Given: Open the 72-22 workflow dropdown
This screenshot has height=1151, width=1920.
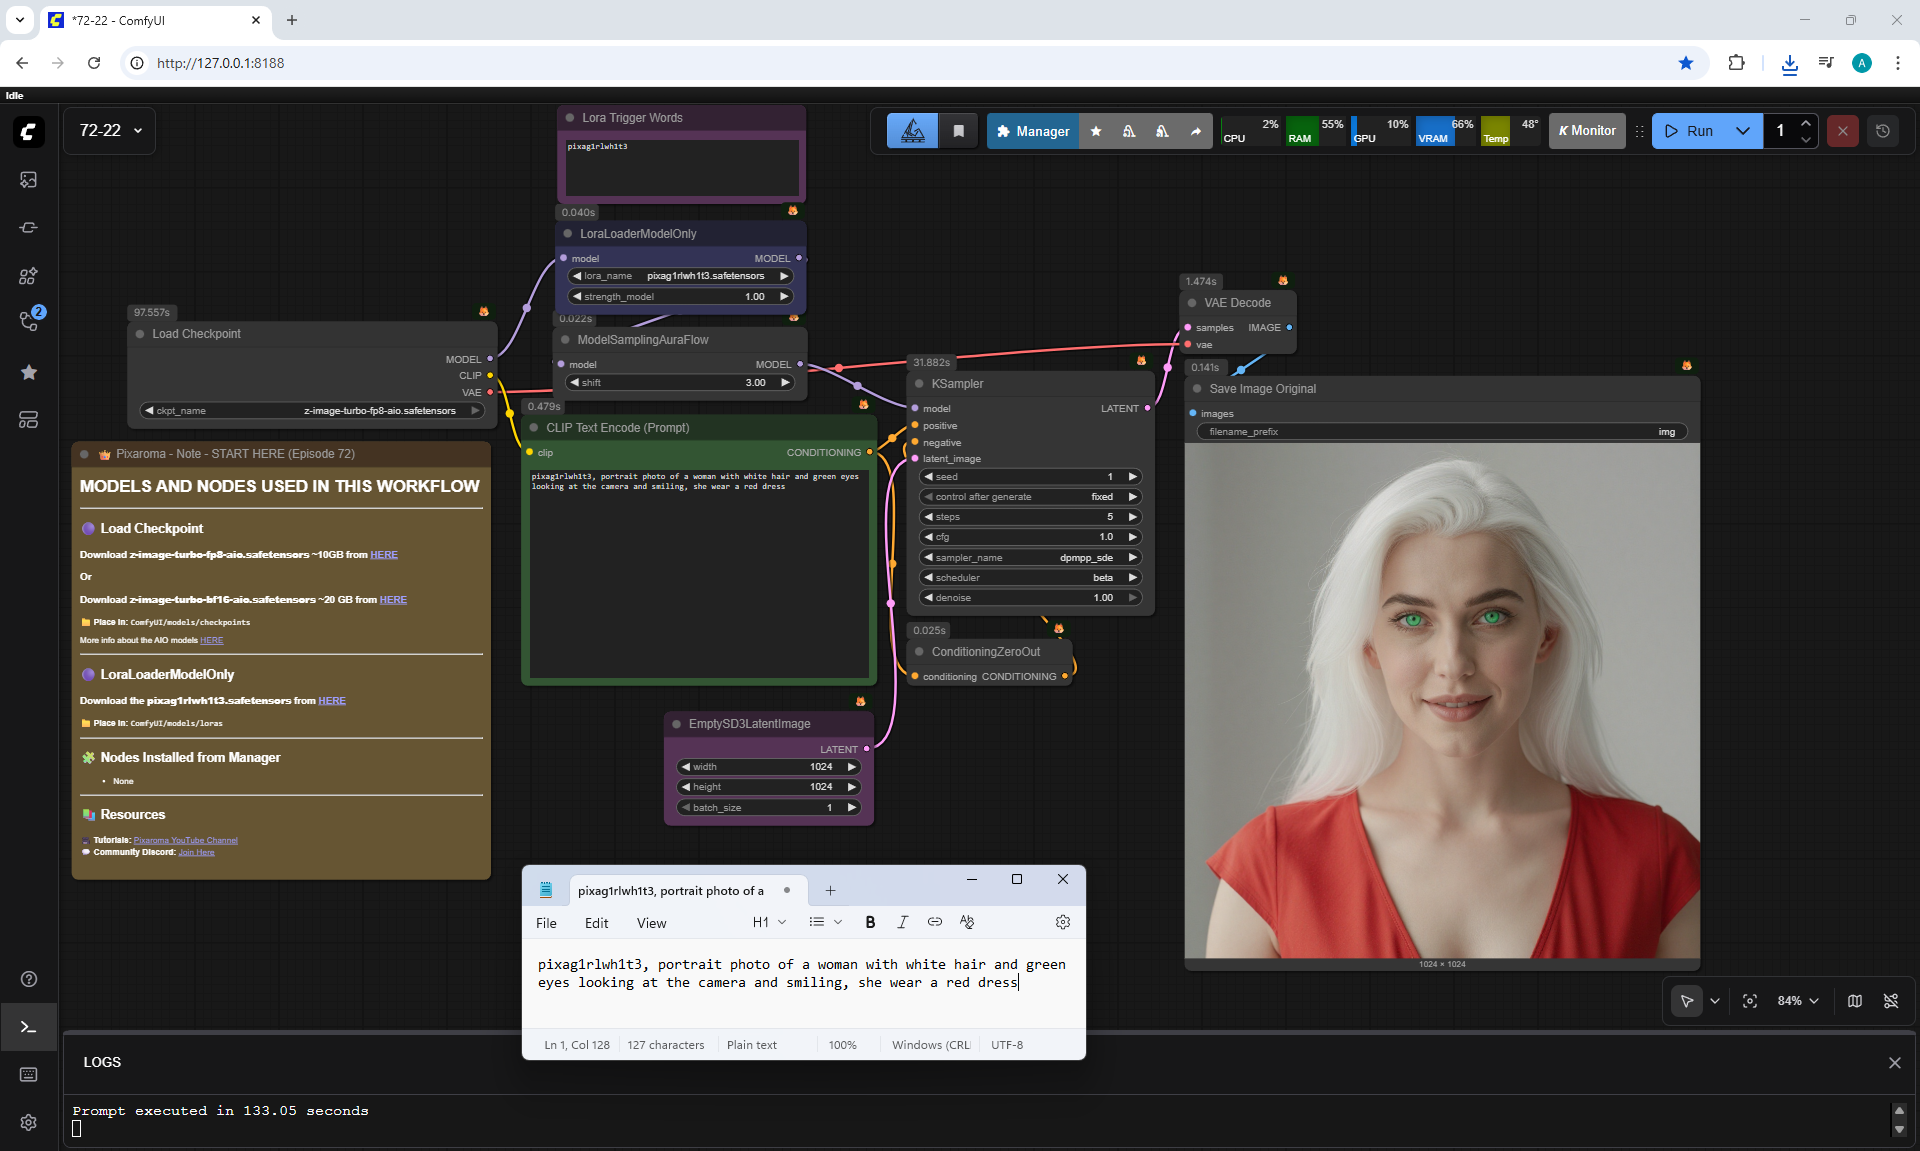Looking at the screenshot, I should (110, 131).
